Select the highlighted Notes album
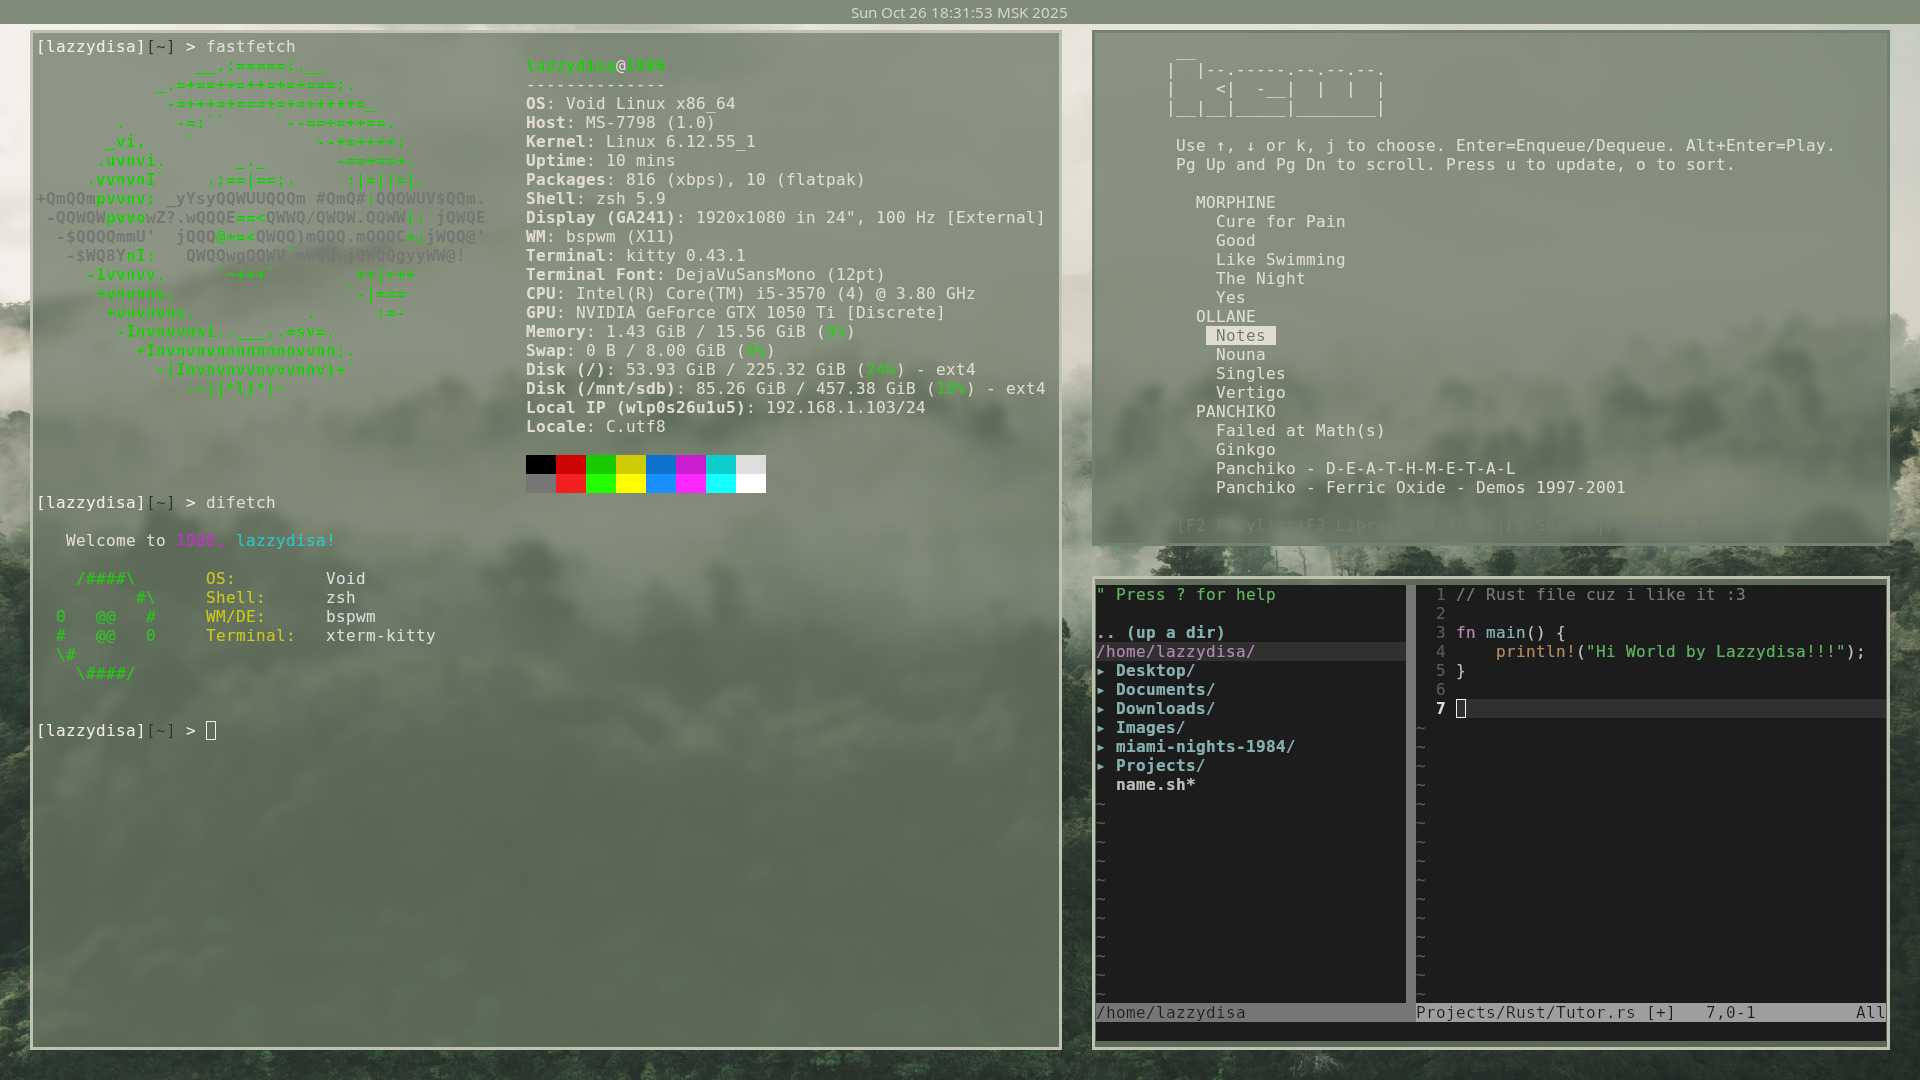1920x1080 pixels. coord(1240,336)
